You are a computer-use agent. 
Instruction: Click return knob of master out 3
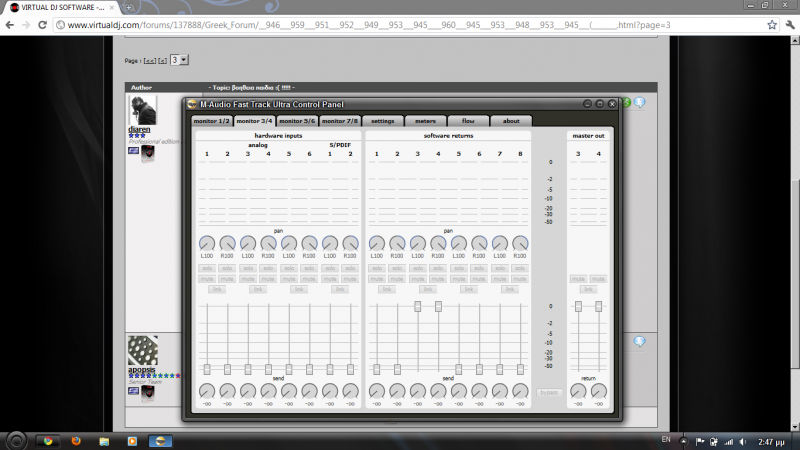pos(578,391)
